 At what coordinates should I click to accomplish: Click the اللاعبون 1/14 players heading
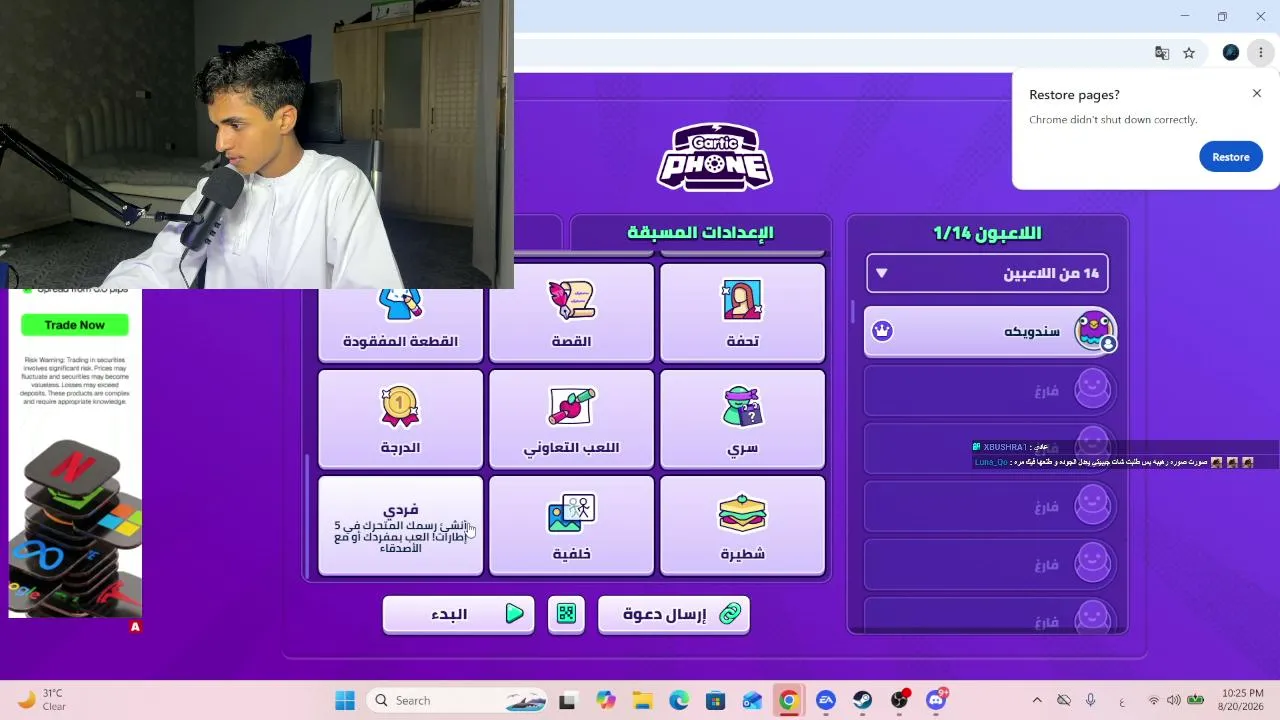(x=987, y=233)
